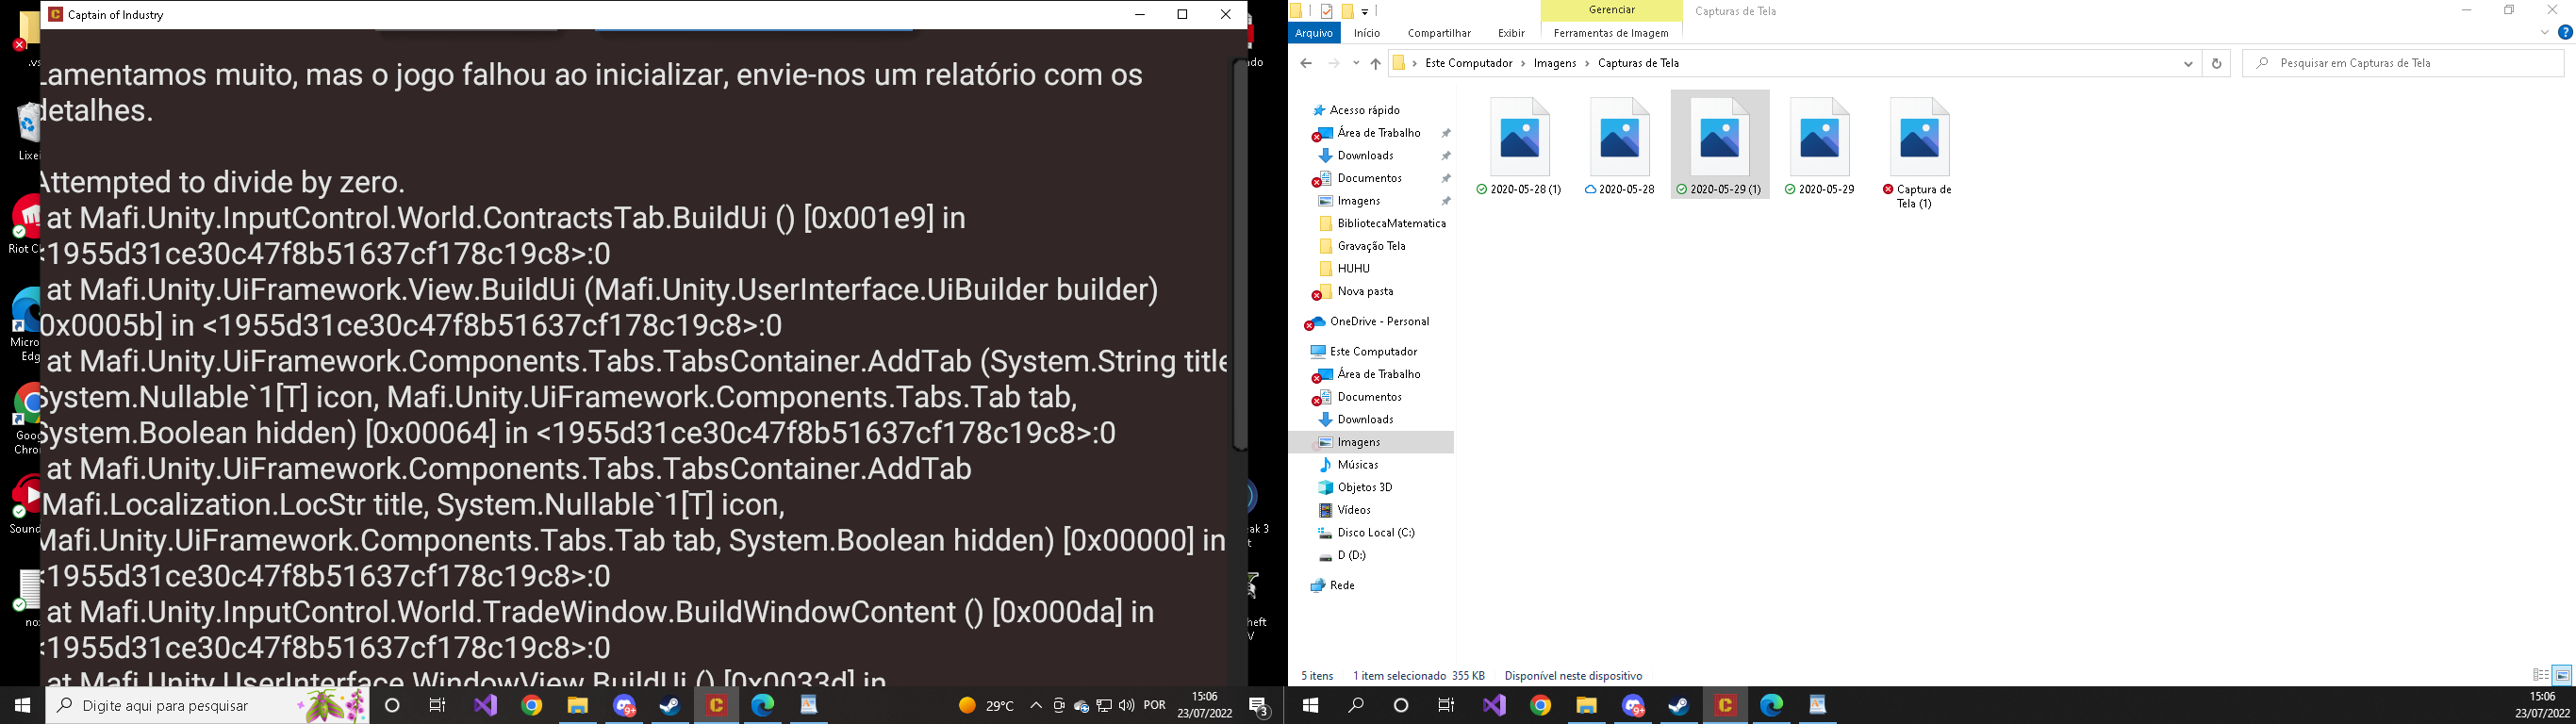Open Disco Local (C:) in the sidebar
Image resolution: width=2576 pixels, height=724 pixels.
tap(1375, 533)
